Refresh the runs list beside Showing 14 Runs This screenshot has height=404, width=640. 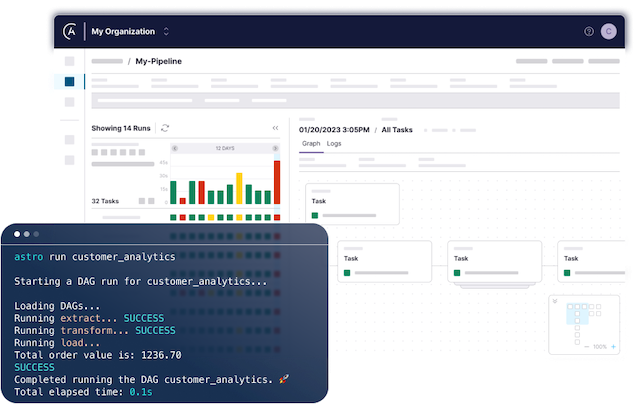165,128
